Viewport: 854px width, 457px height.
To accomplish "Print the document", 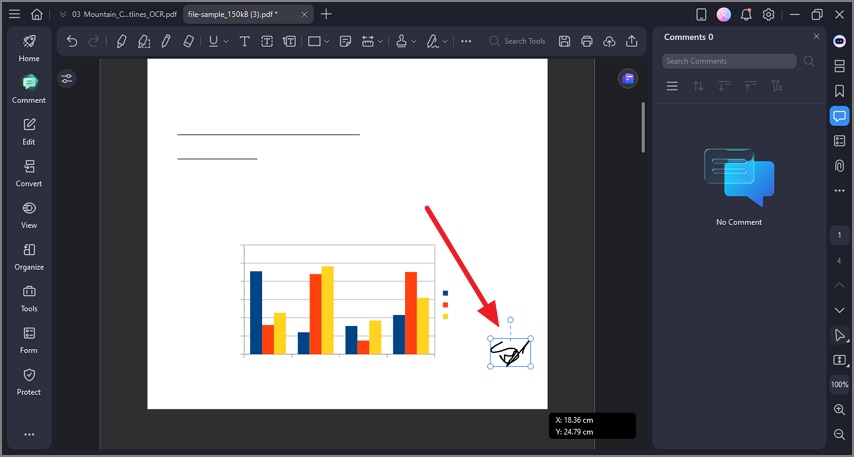I will coord(587,41).
